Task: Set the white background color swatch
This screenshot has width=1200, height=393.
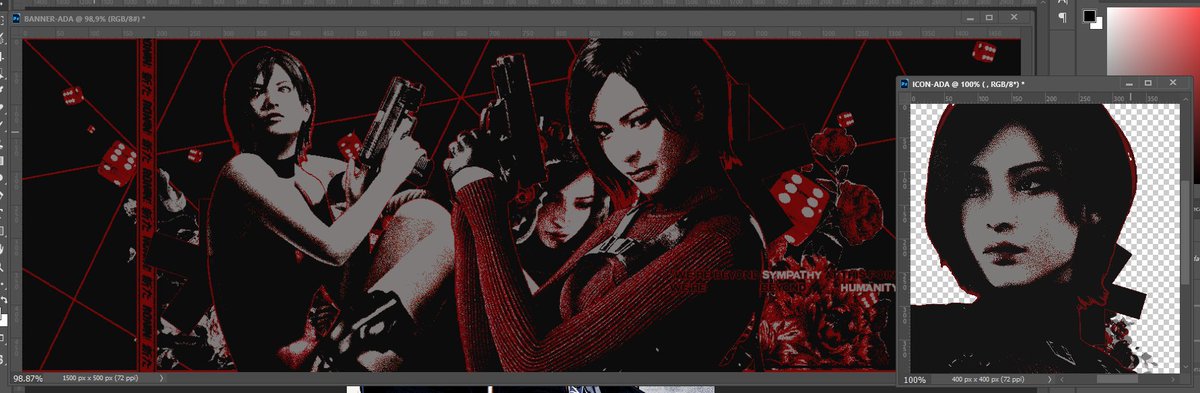Action: pos(1099,25)
